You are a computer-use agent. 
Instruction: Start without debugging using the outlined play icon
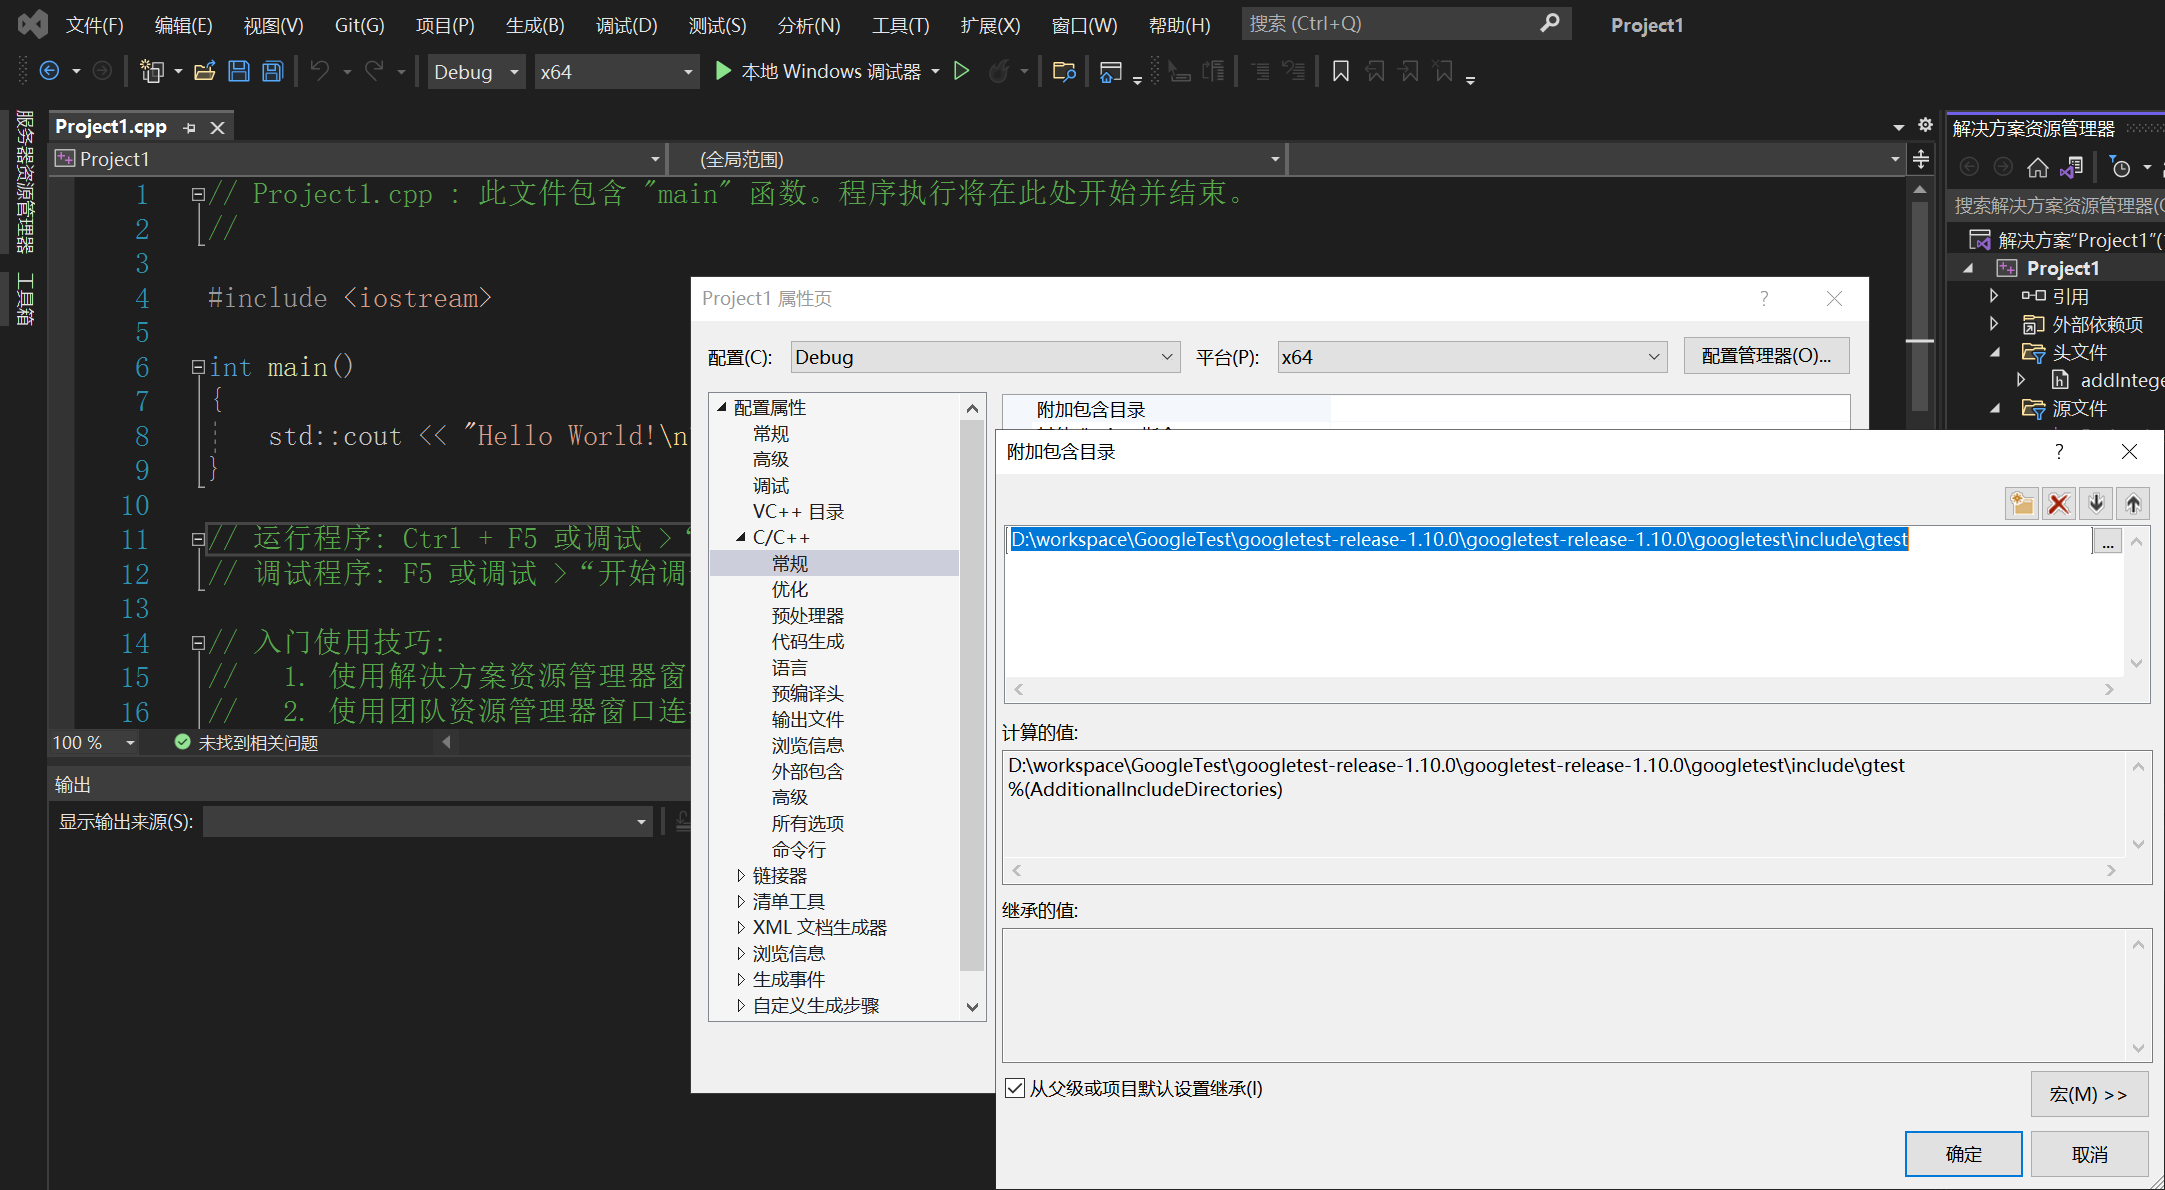[961, 71]
